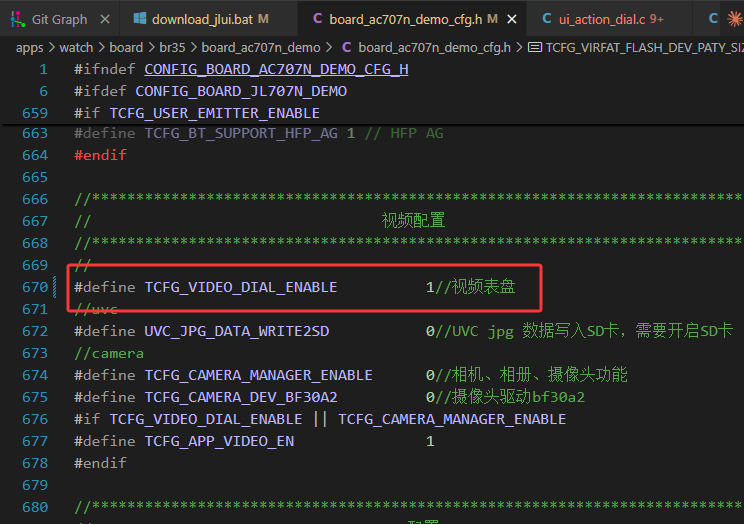Click TCFG_APP_VIDEO_EN on line 677

click(x=219, y=441)
